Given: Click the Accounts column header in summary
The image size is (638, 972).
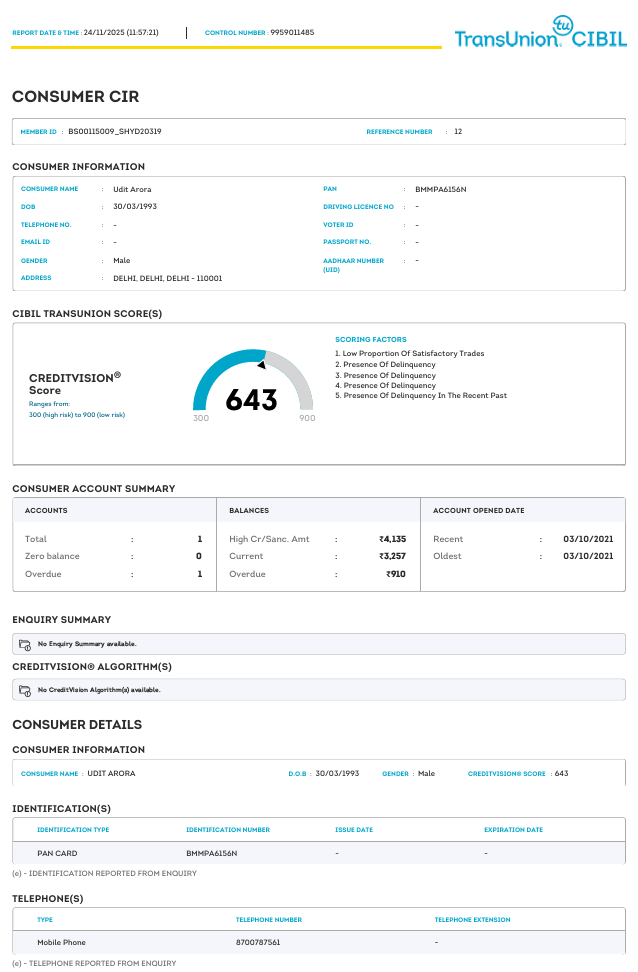Looking at the screenshot, I should tap(46, 510).
